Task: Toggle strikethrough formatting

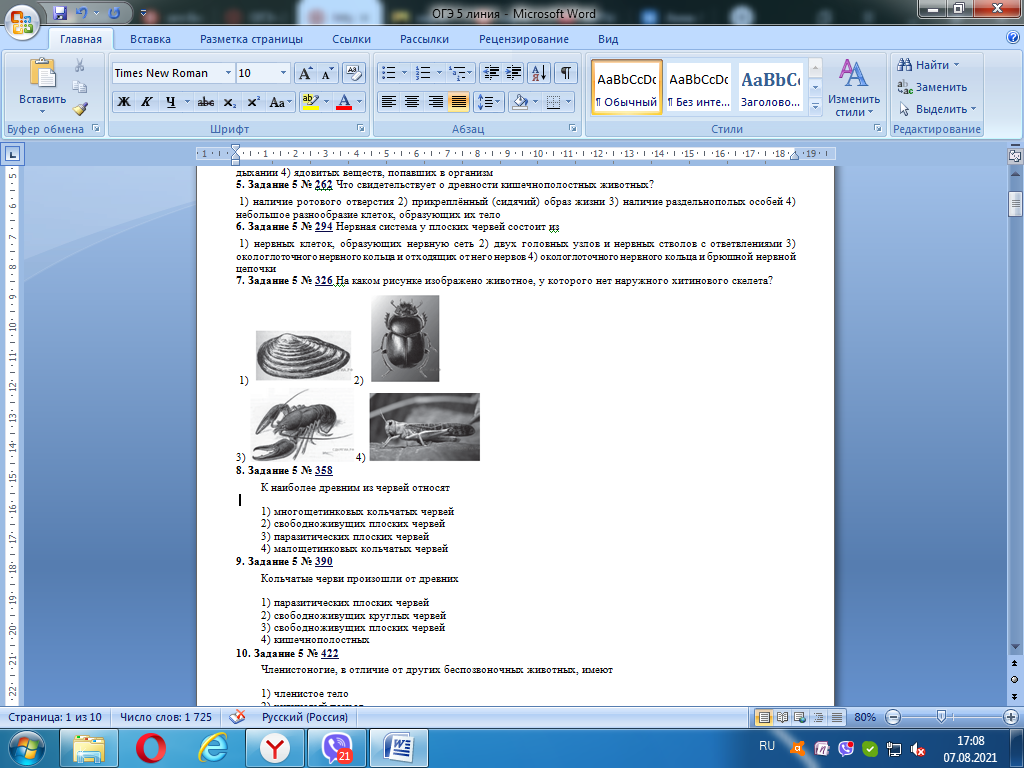Action: (x=206, y=102)
